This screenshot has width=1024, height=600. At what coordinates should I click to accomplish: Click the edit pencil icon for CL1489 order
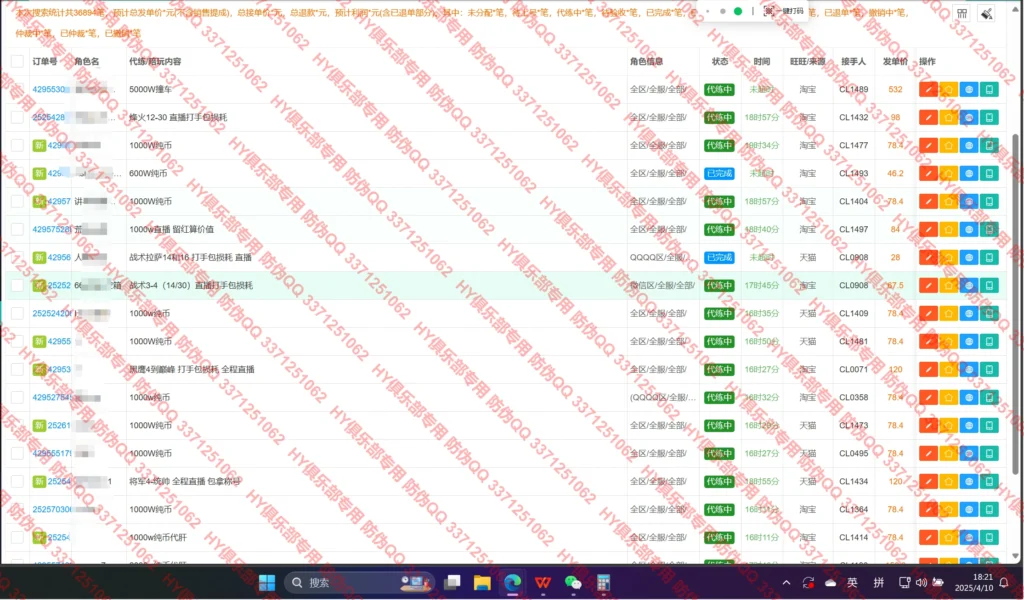(x=928, y=89)
